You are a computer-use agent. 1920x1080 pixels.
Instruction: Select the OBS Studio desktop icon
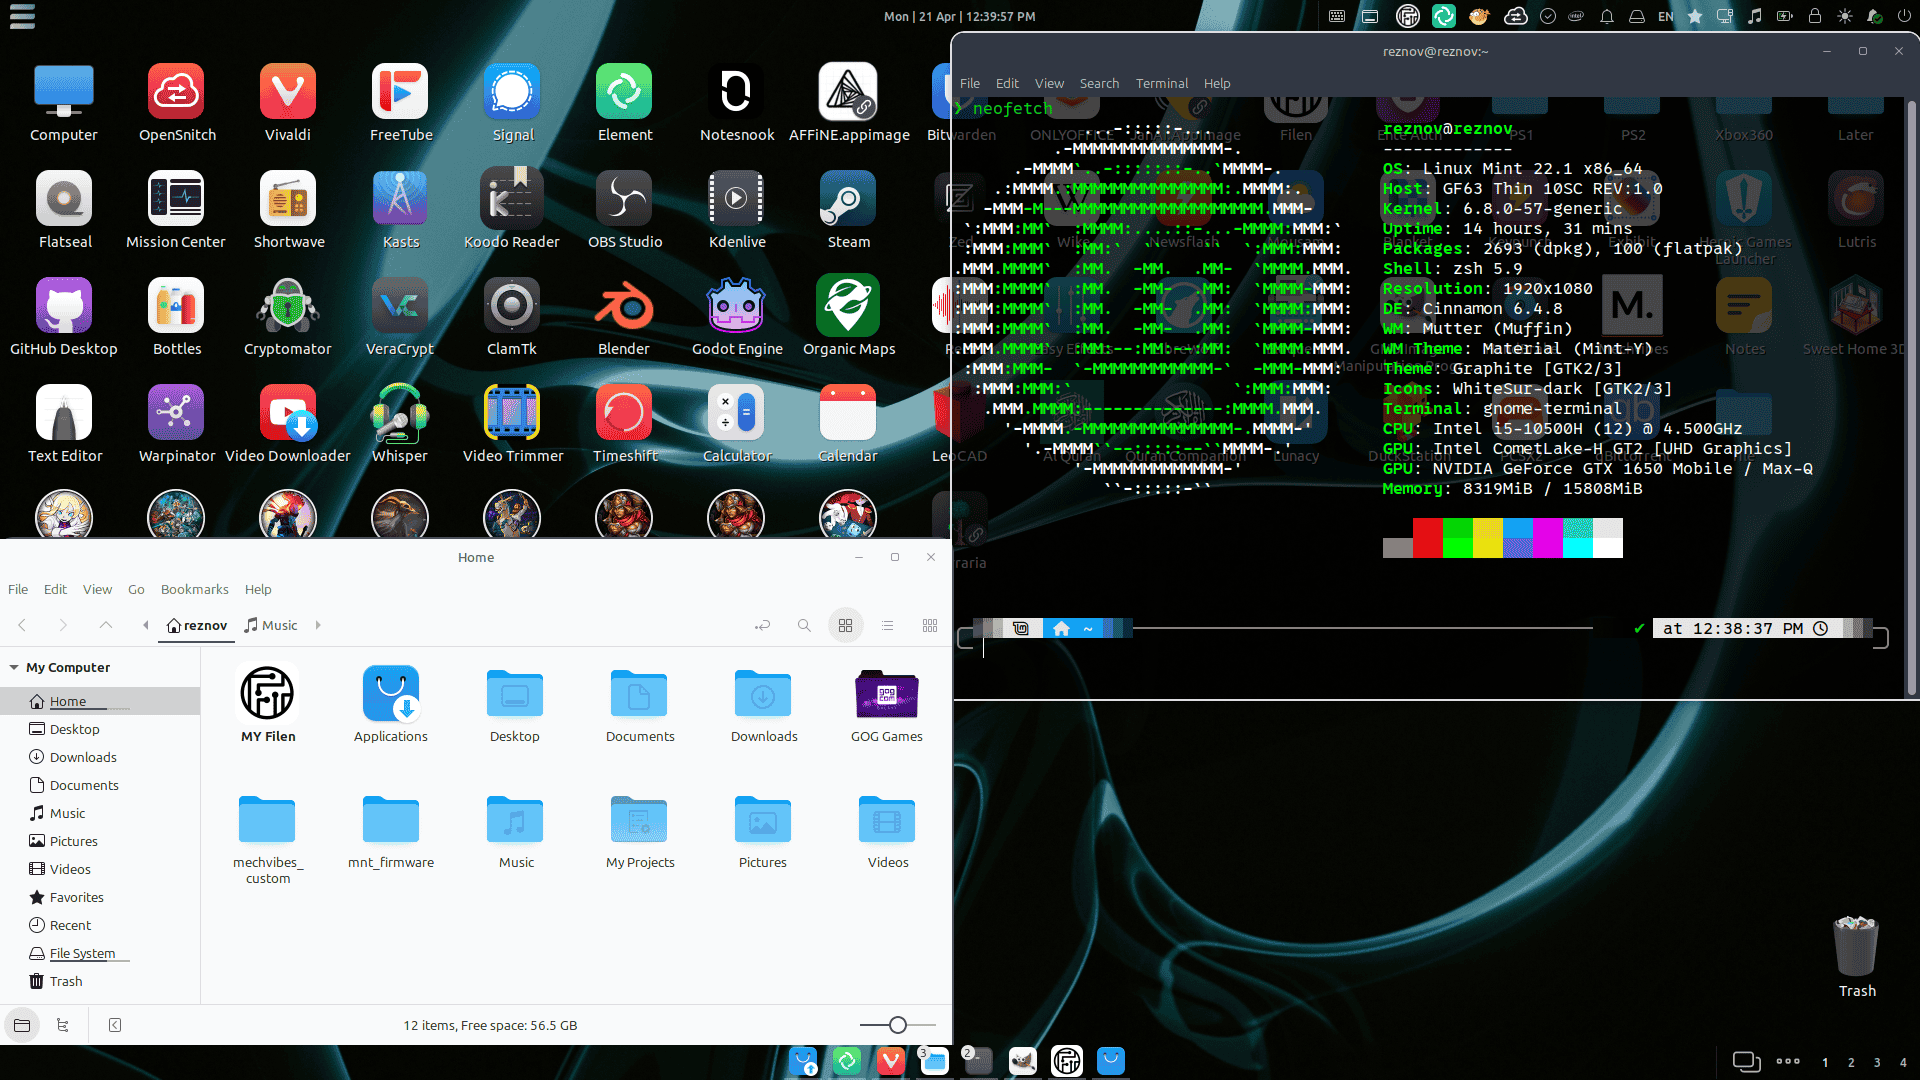(x=624, y=210)
